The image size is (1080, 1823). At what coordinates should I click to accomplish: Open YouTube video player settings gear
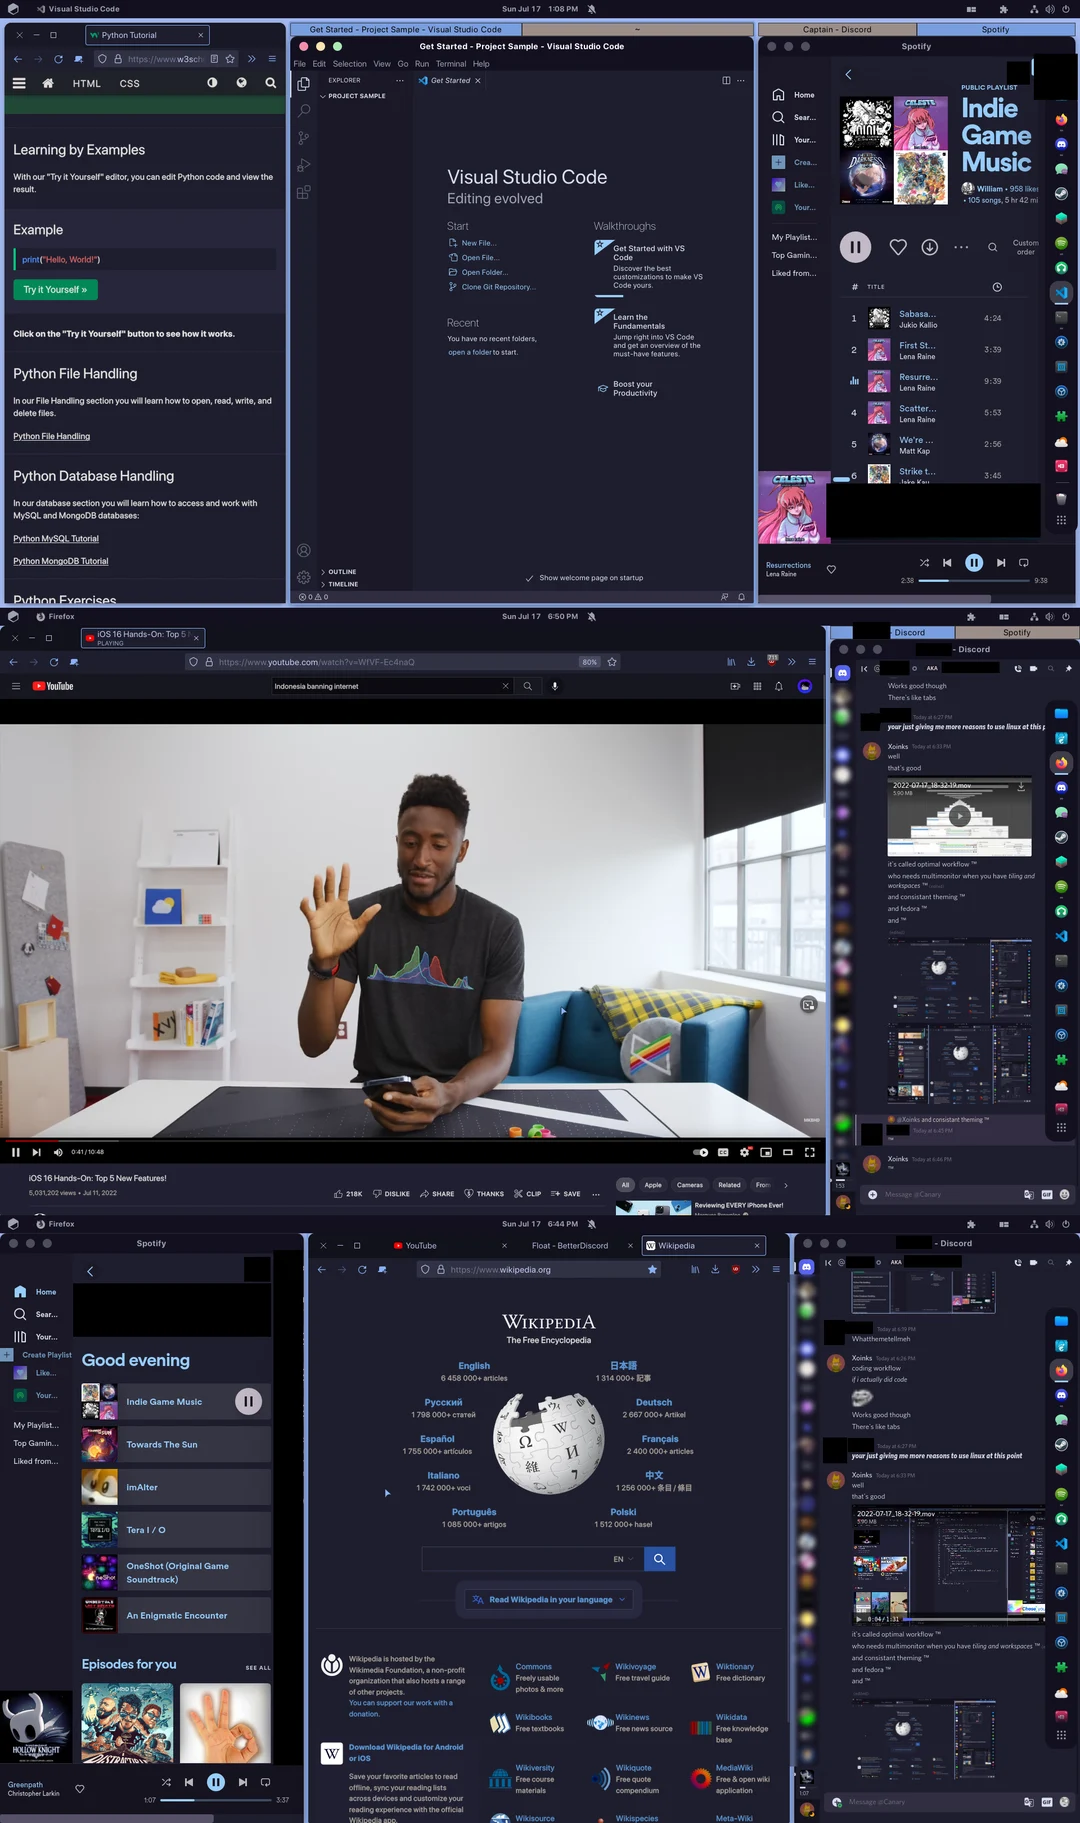(x=744, y=1152)
